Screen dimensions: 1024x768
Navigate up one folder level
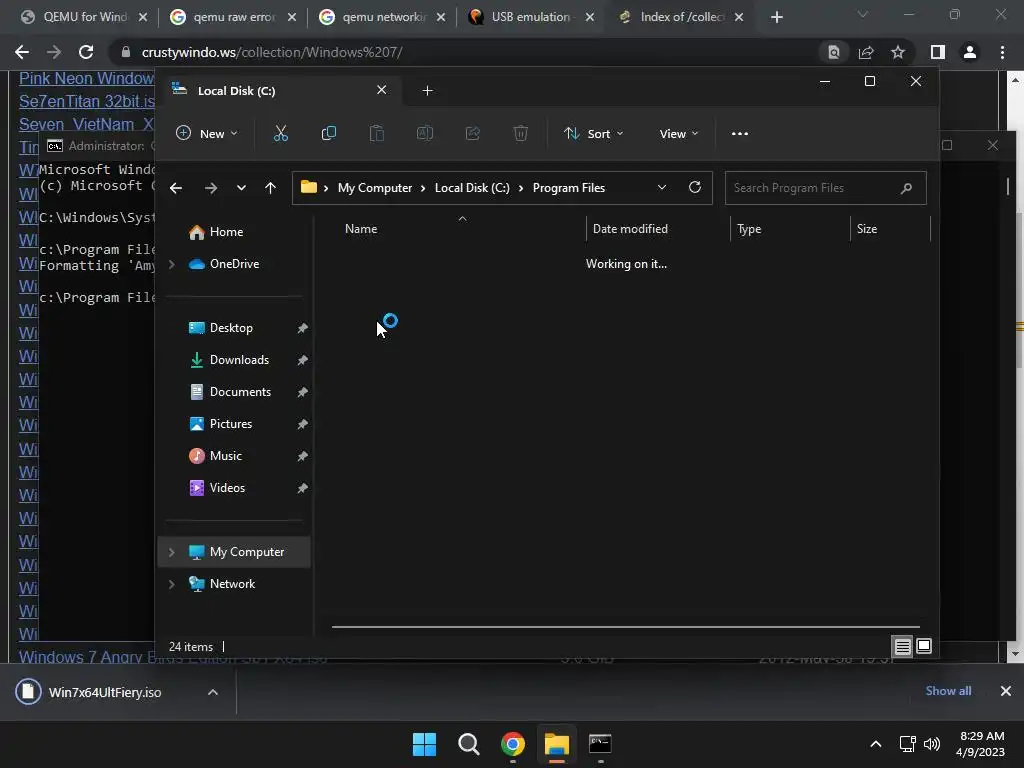(270, 188)
